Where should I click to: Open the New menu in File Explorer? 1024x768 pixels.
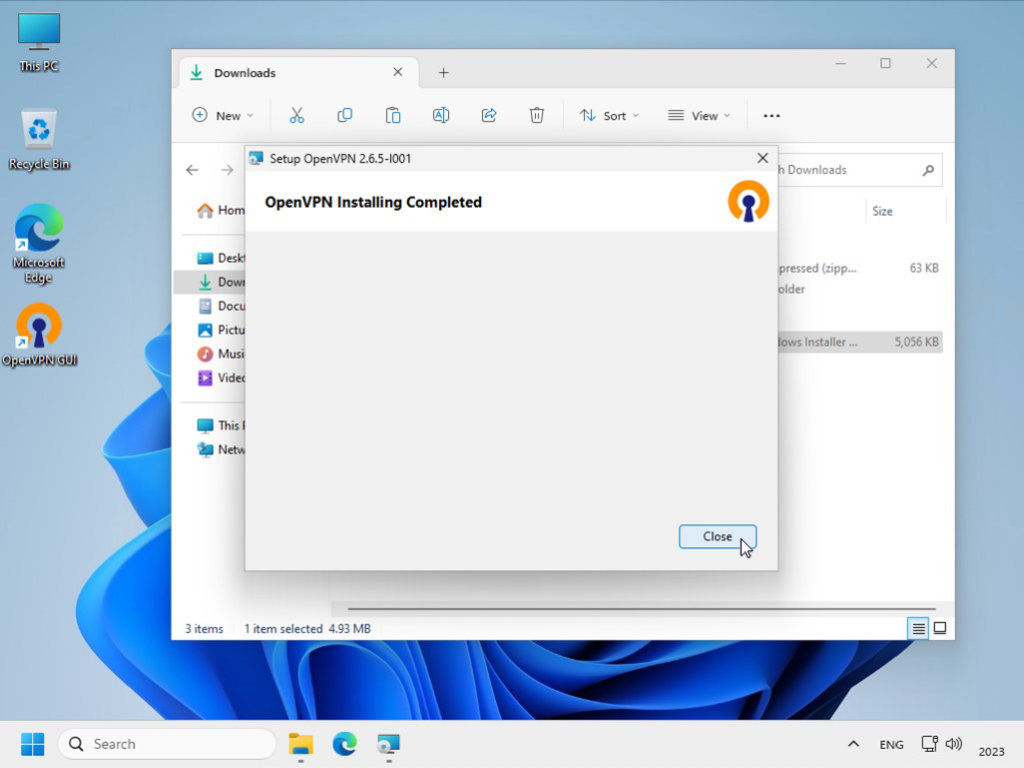pyautogui.click(x=222, y=116)
